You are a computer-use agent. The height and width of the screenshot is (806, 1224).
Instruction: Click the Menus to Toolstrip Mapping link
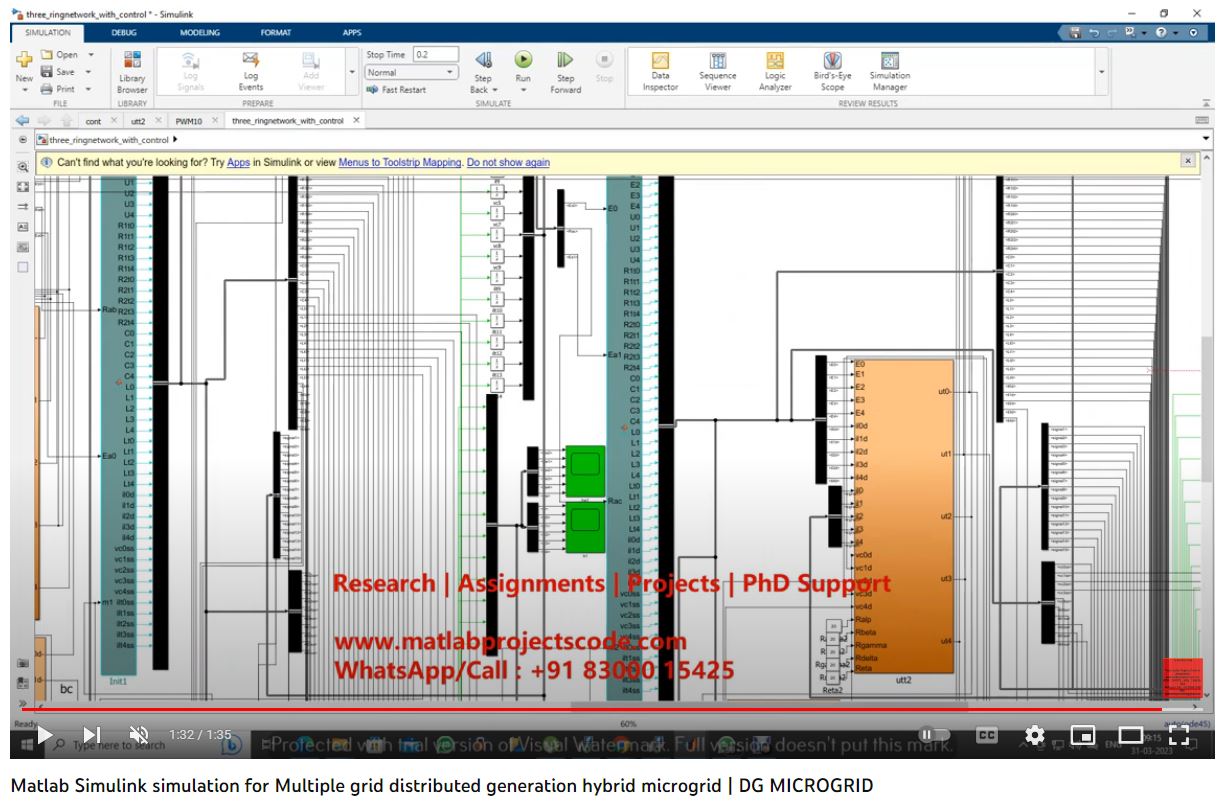[x=400, y=162]
